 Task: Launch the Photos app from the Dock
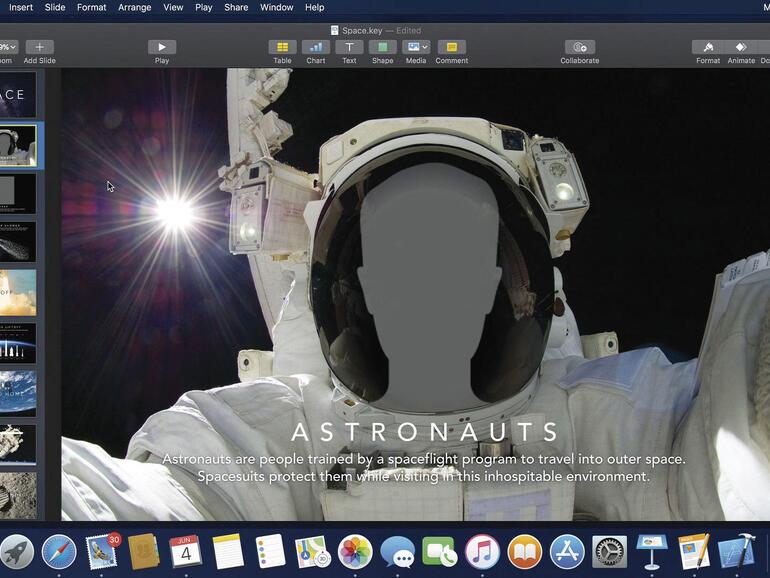[354, 551]
